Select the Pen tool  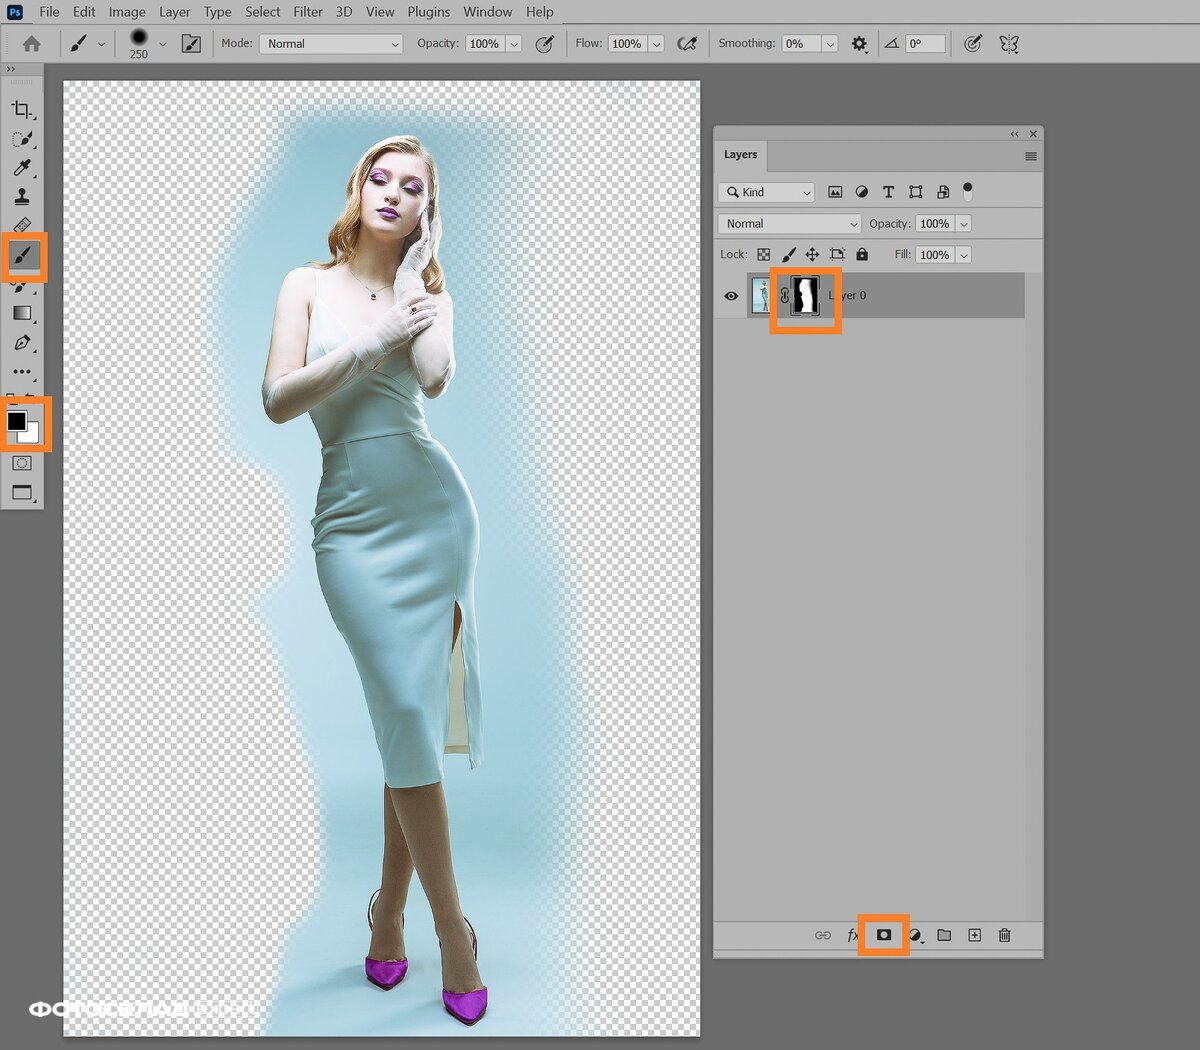(22, 343)
